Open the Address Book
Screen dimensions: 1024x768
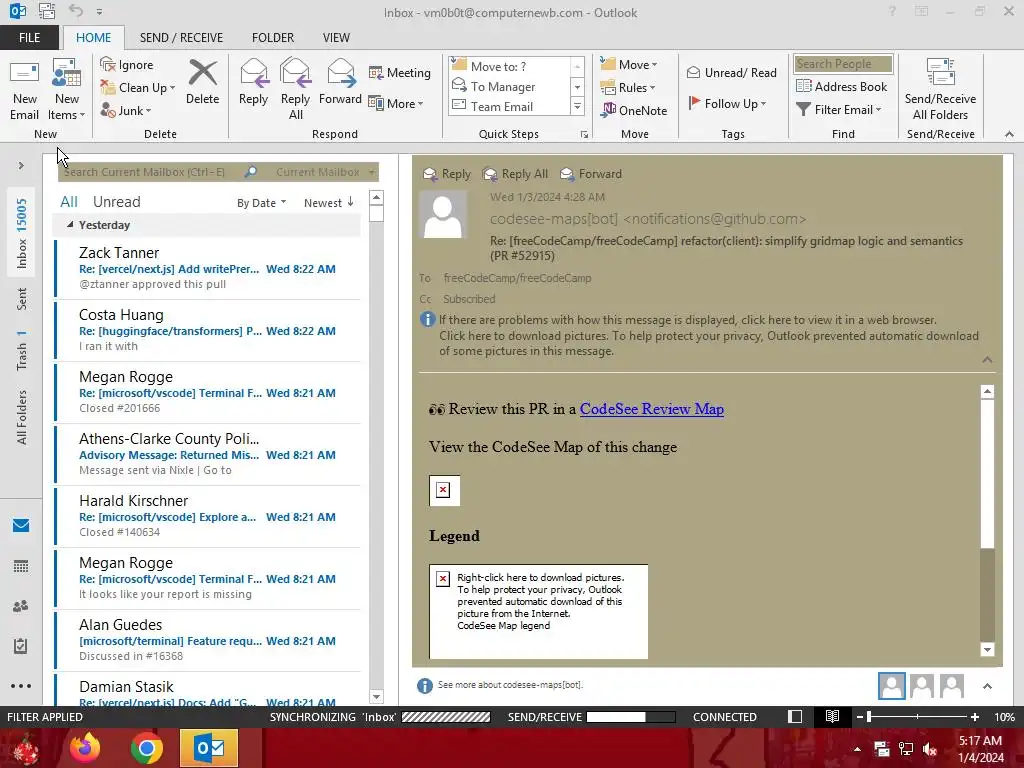point(842,86)
